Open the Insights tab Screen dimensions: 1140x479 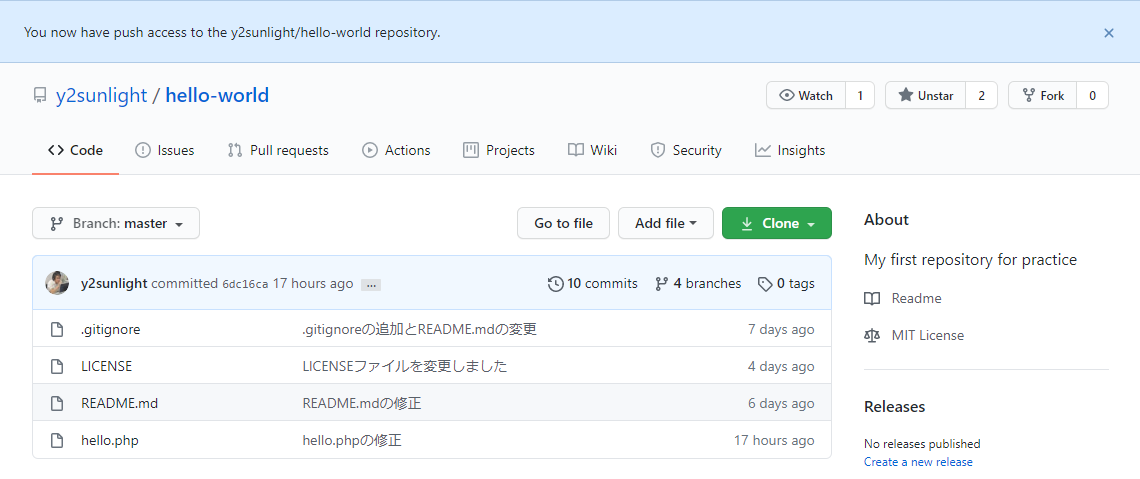coord(790,150)
